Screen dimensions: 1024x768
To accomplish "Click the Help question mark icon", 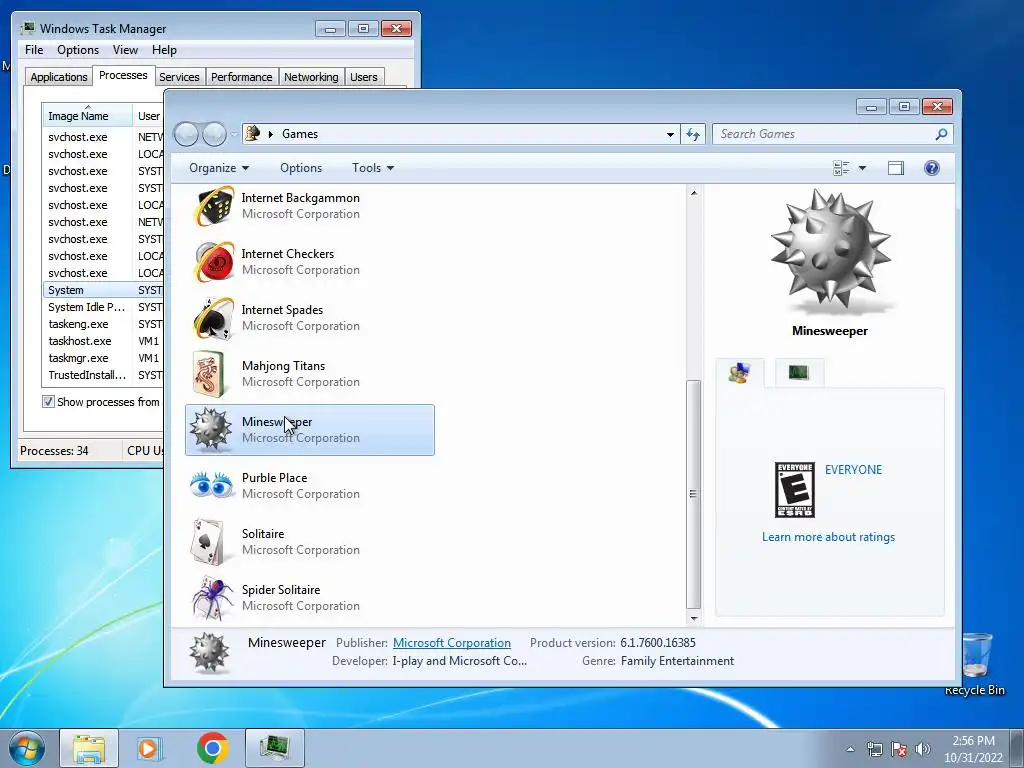I will (x=931, y=168).
